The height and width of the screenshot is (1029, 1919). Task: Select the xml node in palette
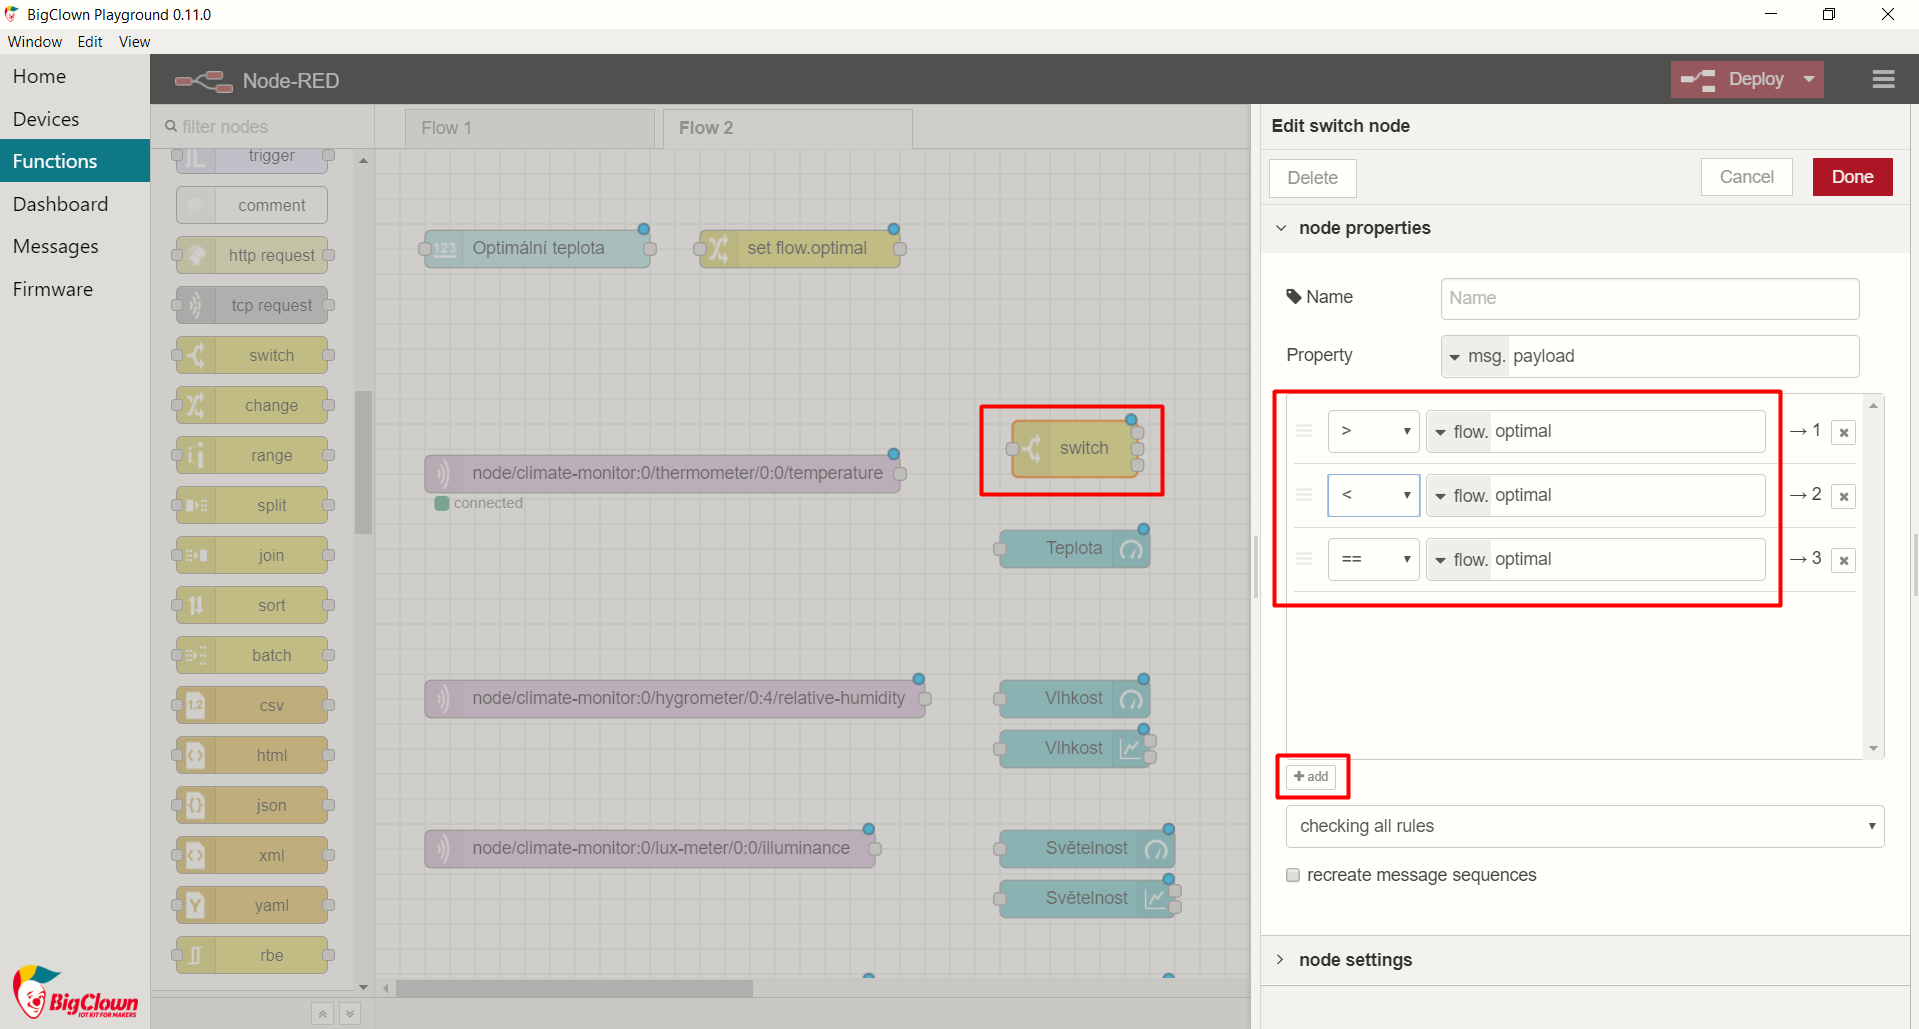coord(252,855)
